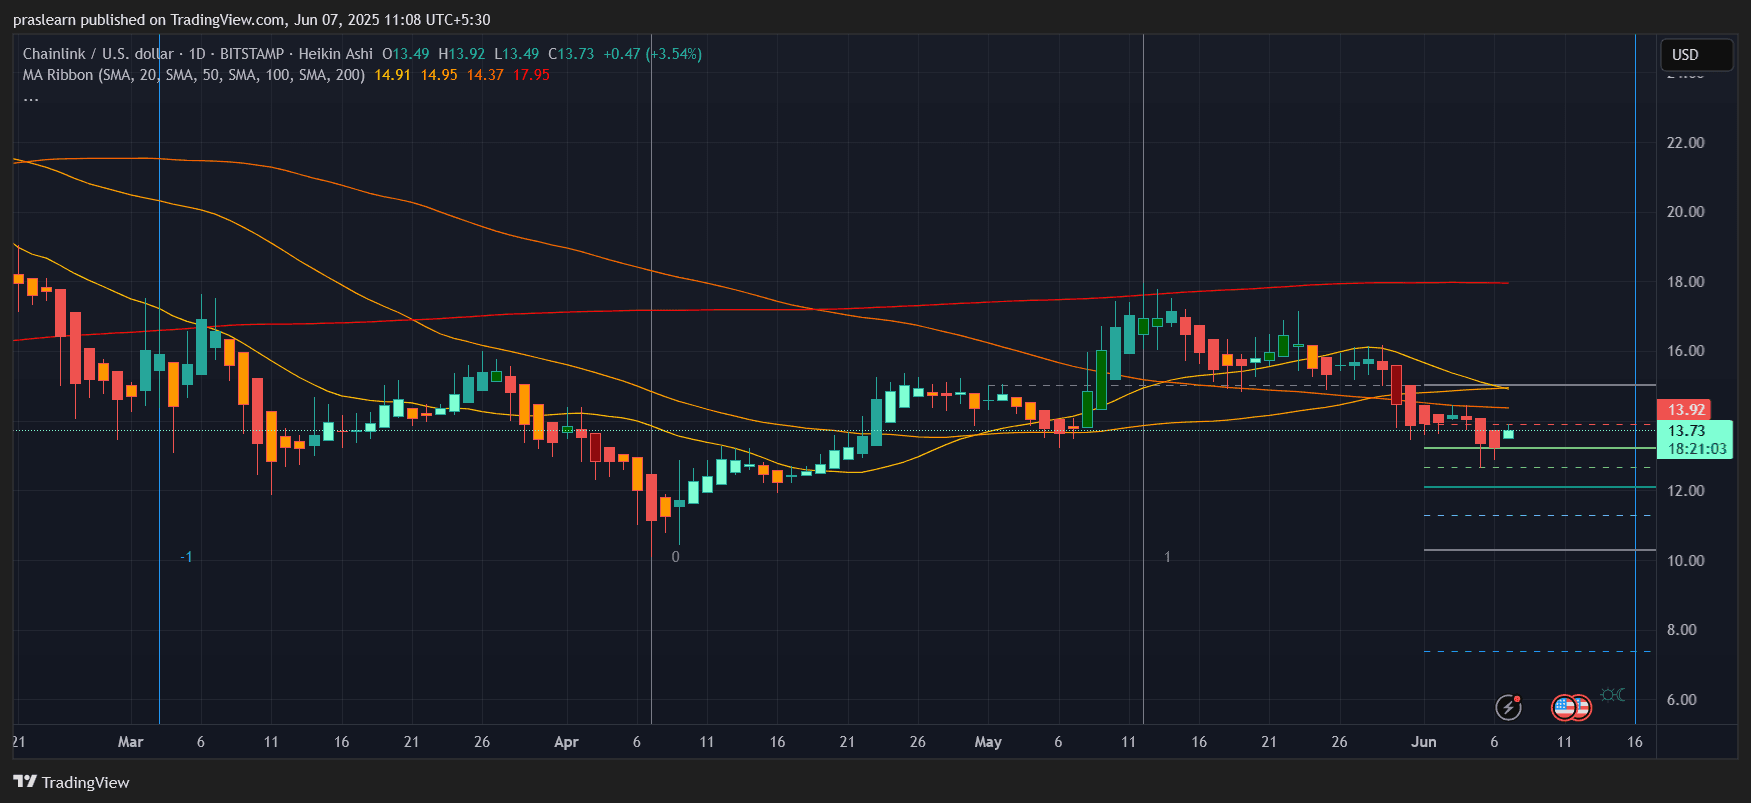Click the yellow 14.91 SMA 20 value
The image size is (1751, 803).
[392, 75]
